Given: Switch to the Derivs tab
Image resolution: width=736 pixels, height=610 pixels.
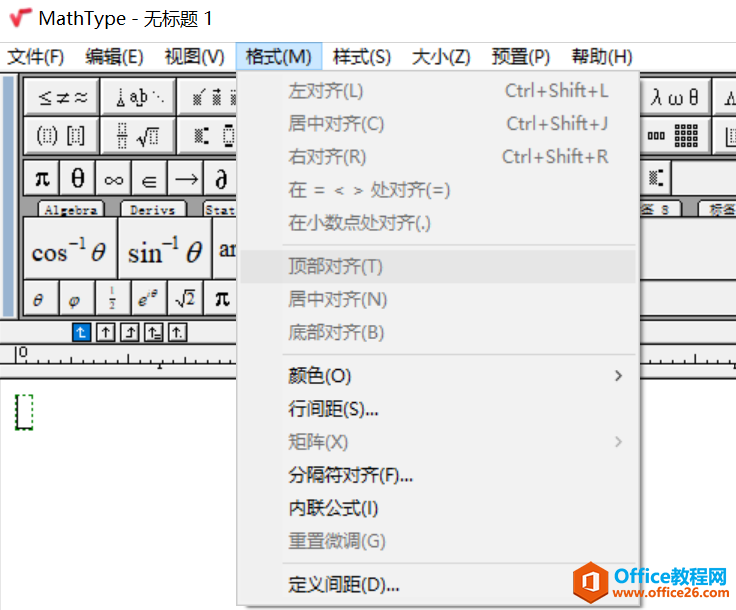Looking at the screenshot, I should [x=153, y=209].
